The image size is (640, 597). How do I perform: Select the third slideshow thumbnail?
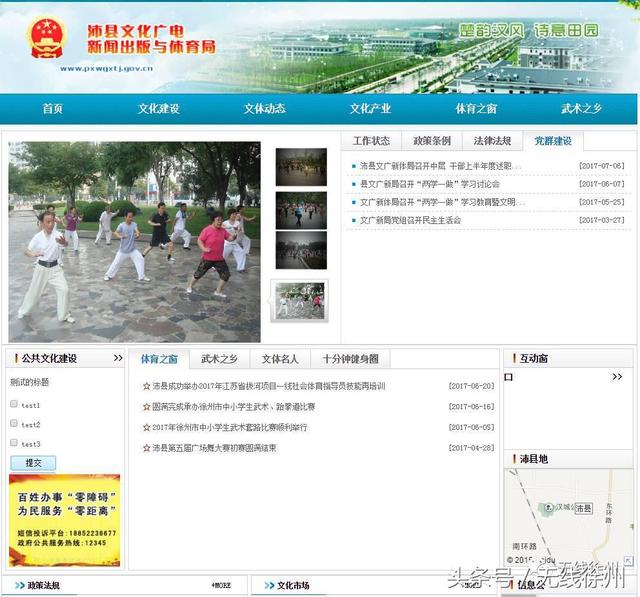point(301,250)
